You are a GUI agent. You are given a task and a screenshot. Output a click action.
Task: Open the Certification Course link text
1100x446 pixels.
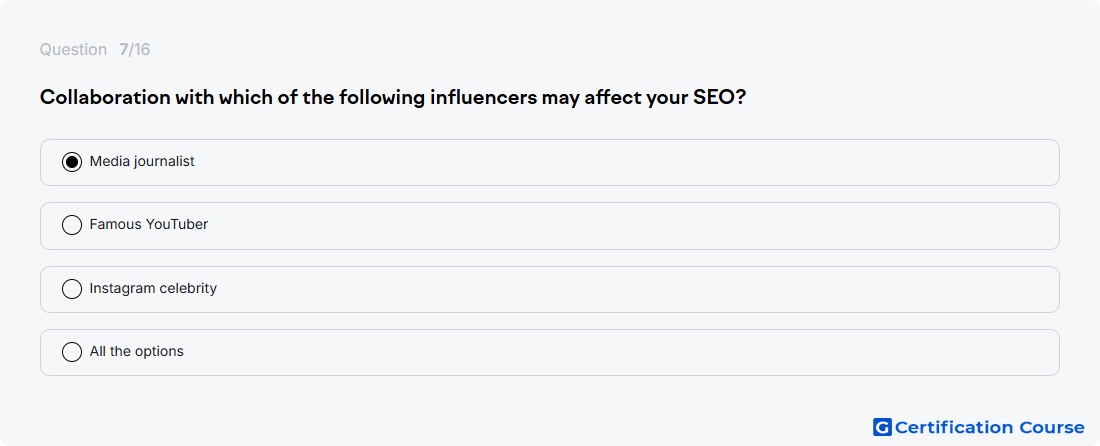pos(989,427)
